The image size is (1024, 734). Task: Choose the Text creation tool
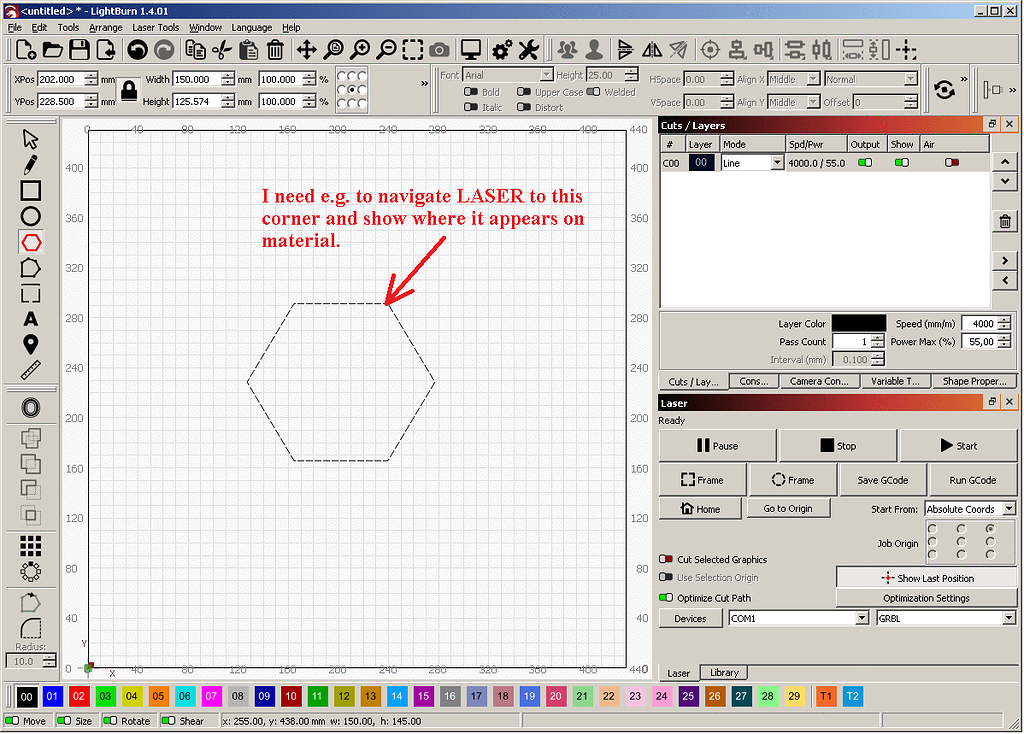point(30,319)
